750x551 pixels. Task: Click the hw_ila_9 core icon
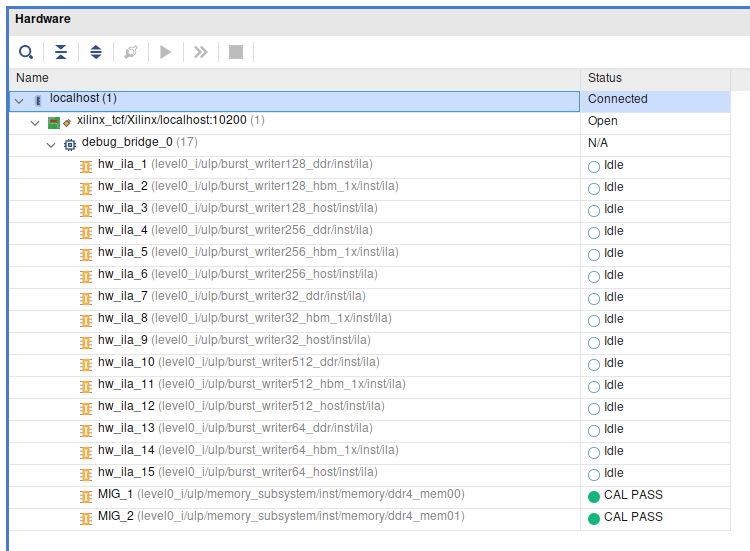(86, 343)
